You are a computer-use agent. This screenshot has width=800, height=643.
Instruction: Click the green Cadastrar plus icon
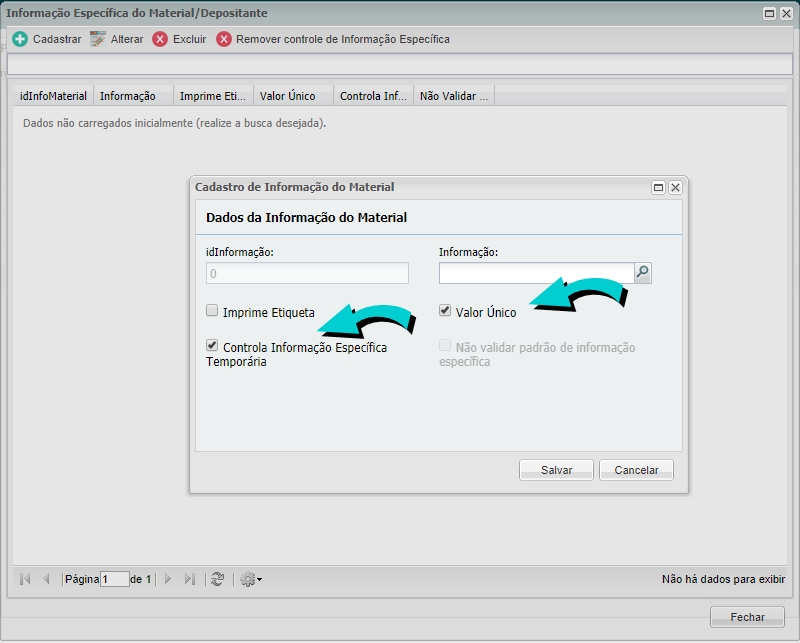(20, 39)
